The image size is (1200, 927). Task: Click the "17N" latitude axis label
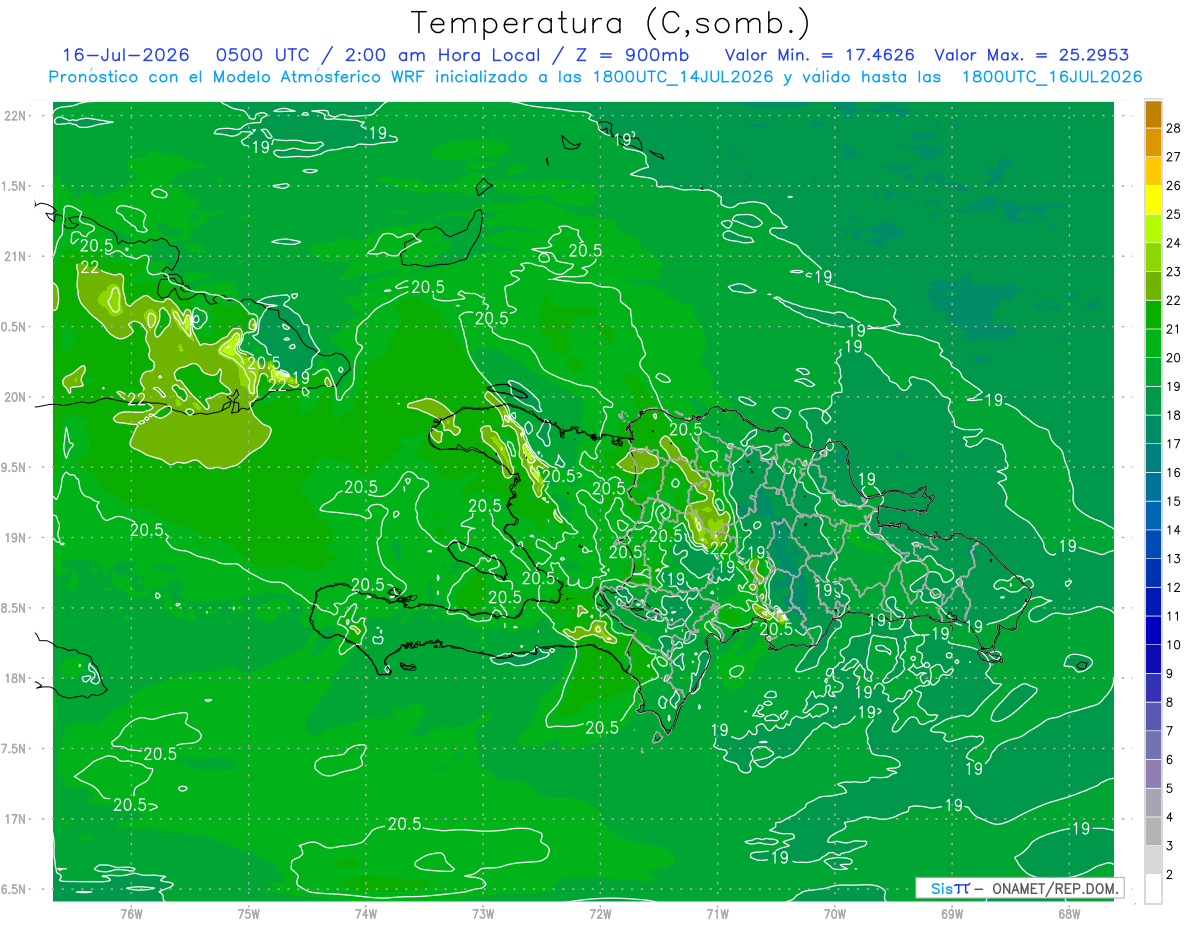point(16,819)
